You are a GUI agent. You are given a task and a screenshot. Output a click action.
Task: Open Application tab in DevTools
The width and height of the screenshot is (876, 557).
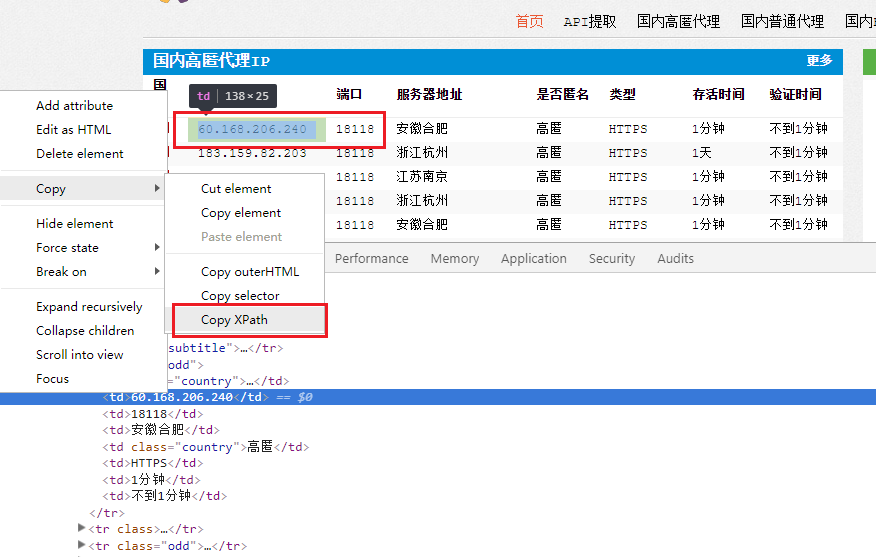(534, 259)
